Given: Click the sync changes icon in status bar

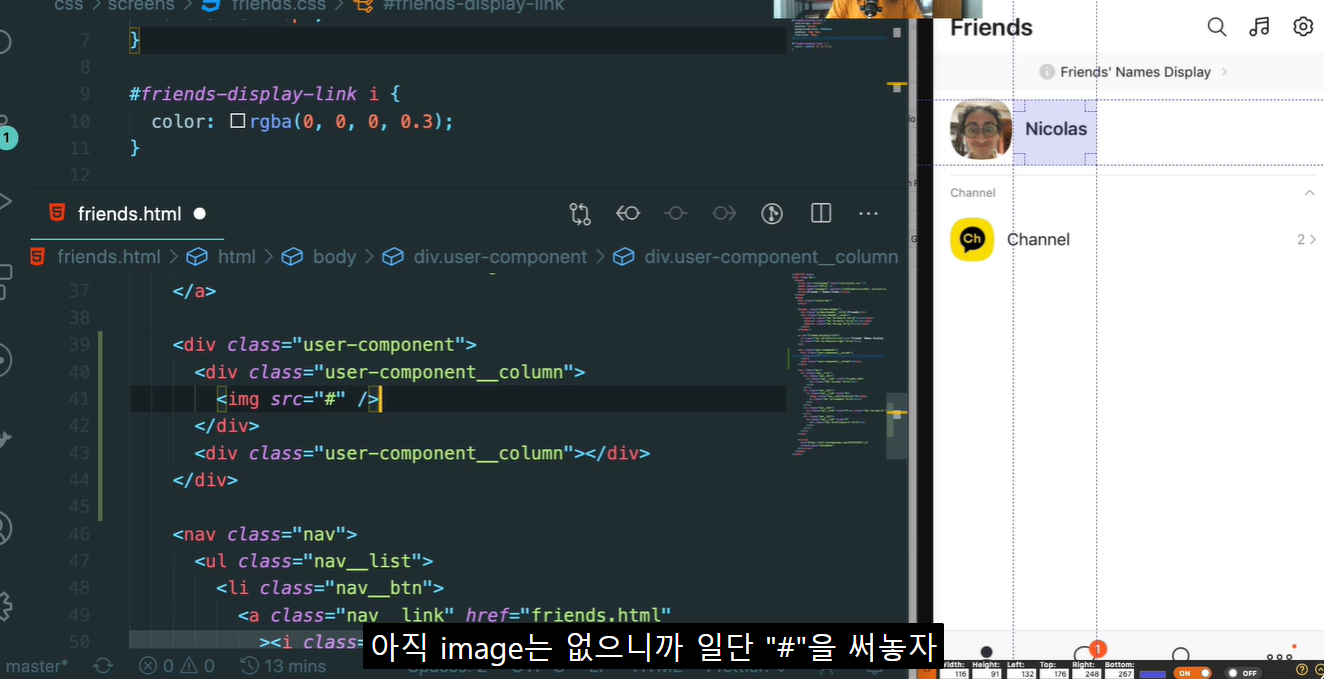Looking at the screenshot, I should click(102, 665).
